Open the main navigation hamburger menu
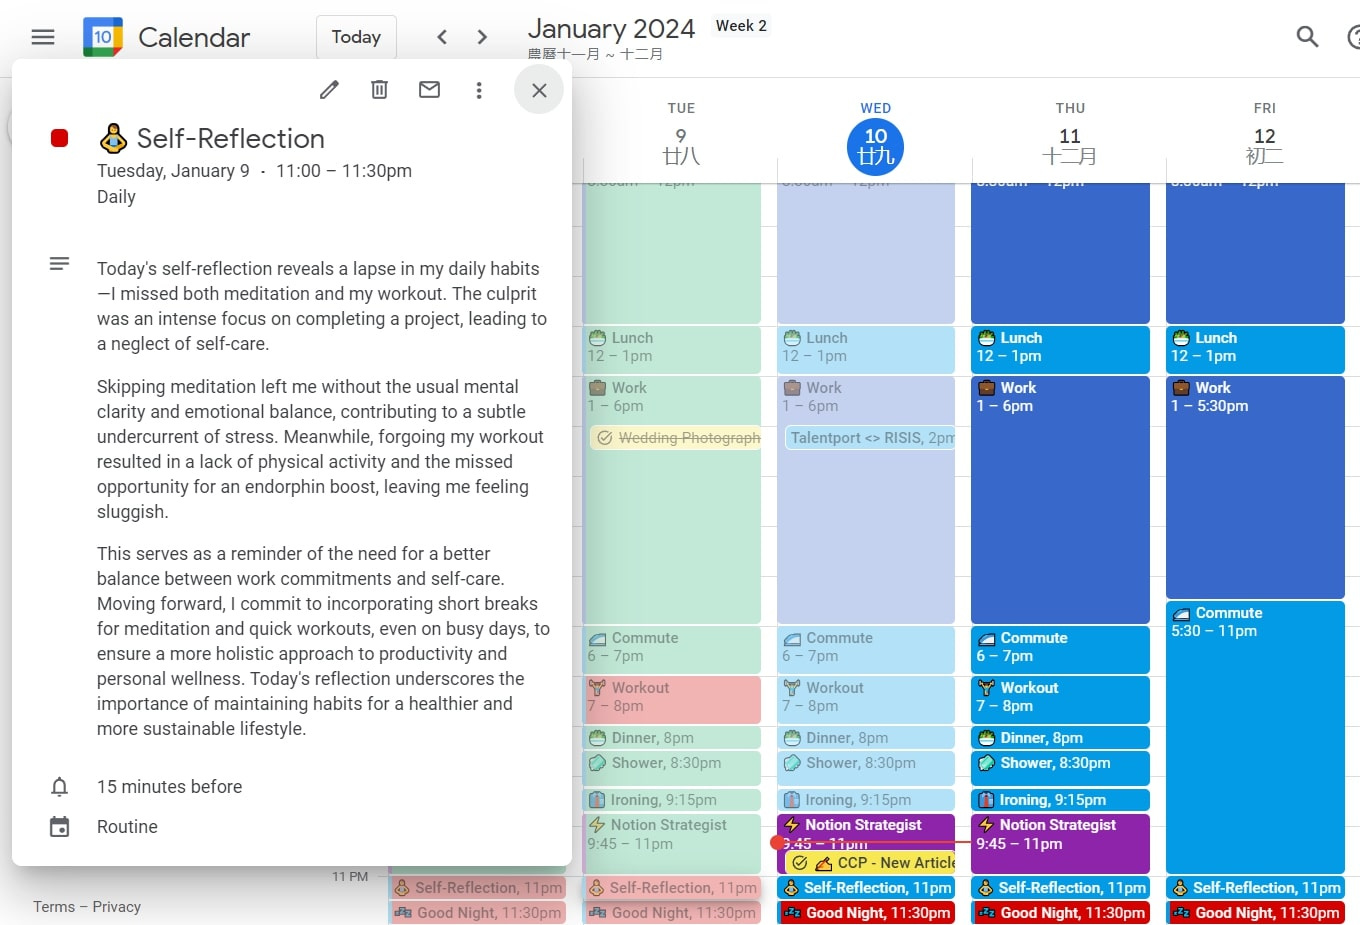Viewport: 1360px width, 925px height. (x=42, y=37)
